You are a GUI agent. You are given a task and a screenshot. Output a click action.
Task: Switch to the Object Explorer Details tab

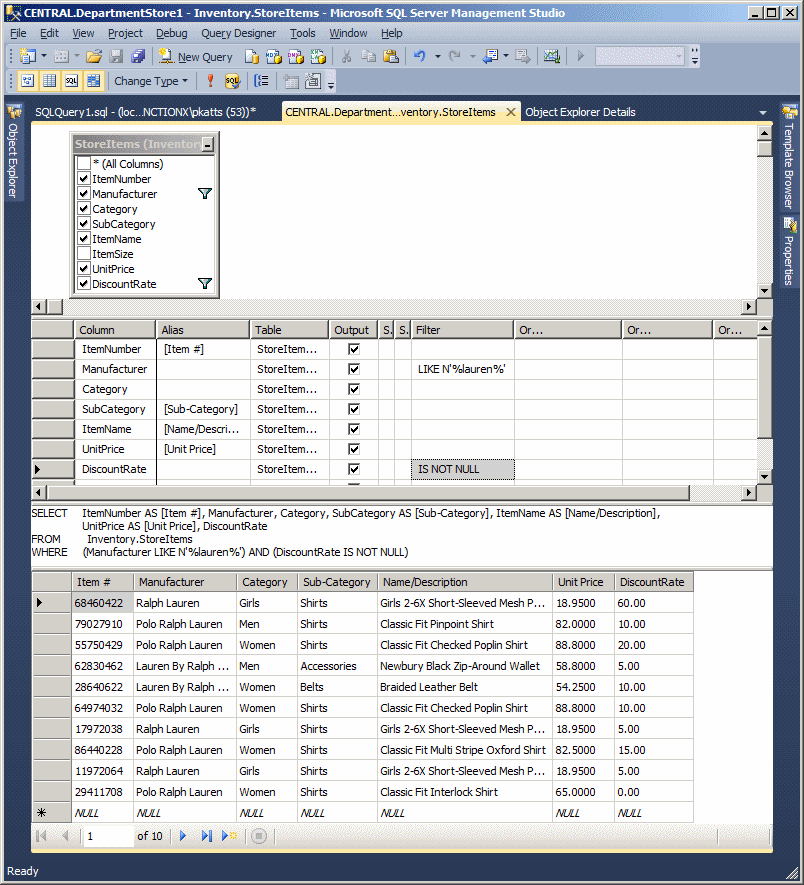(x=580, y=112)
